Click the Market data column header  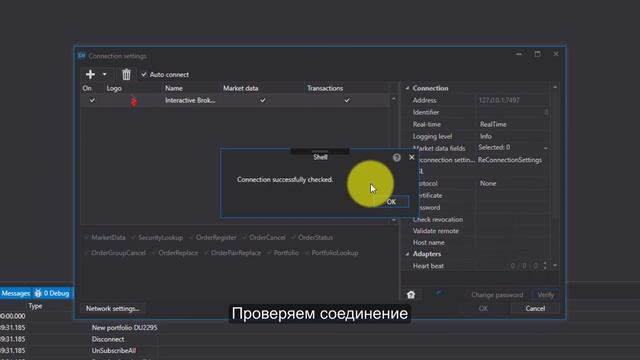[240, 88]
